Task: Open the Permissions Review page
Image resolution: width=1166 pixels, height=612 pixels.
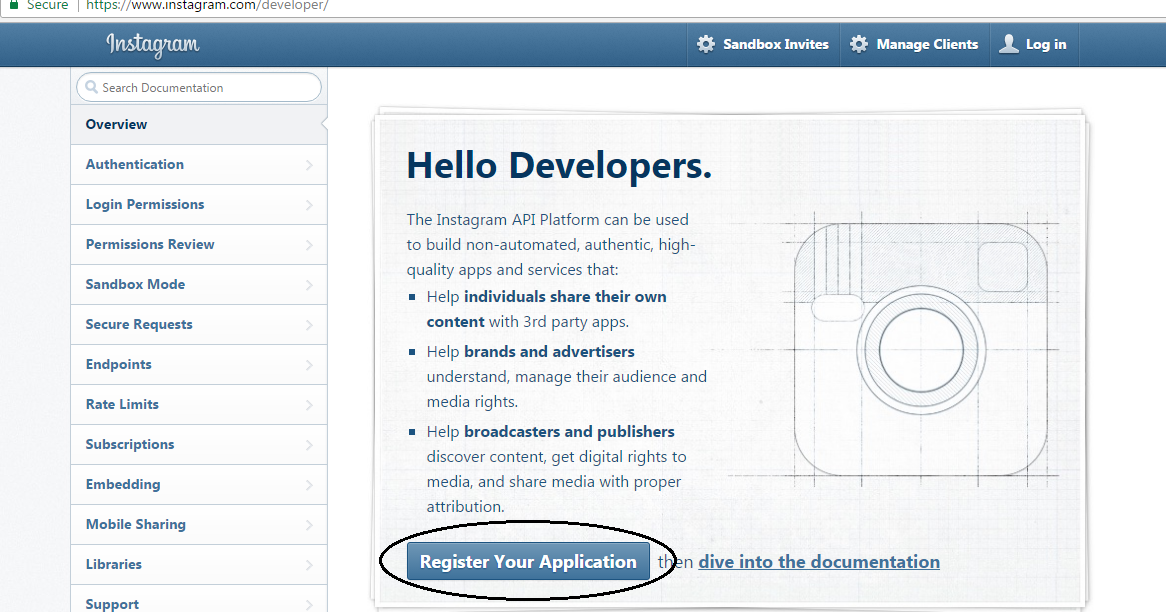Action: [149, 244]
